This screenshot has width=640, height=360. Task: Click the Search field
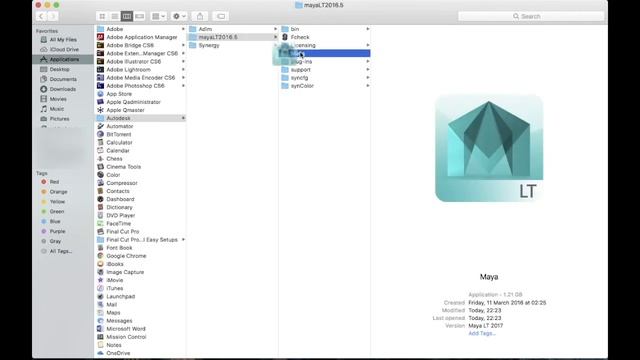click(531, 16)
